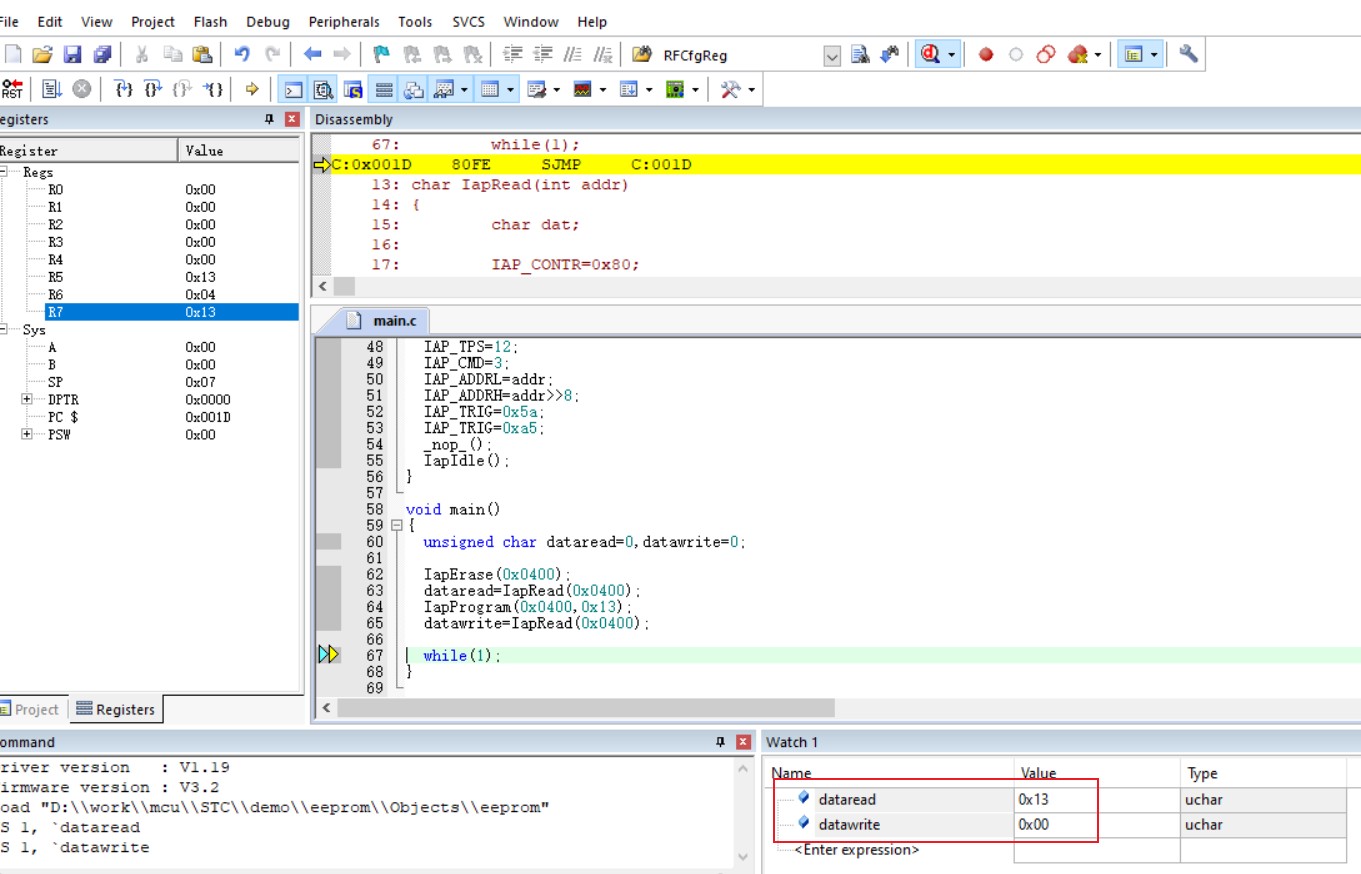Open Serial windows dropdown arrow
The image size is (1361, 874).
pyautogui.click(x=557, y=89)
